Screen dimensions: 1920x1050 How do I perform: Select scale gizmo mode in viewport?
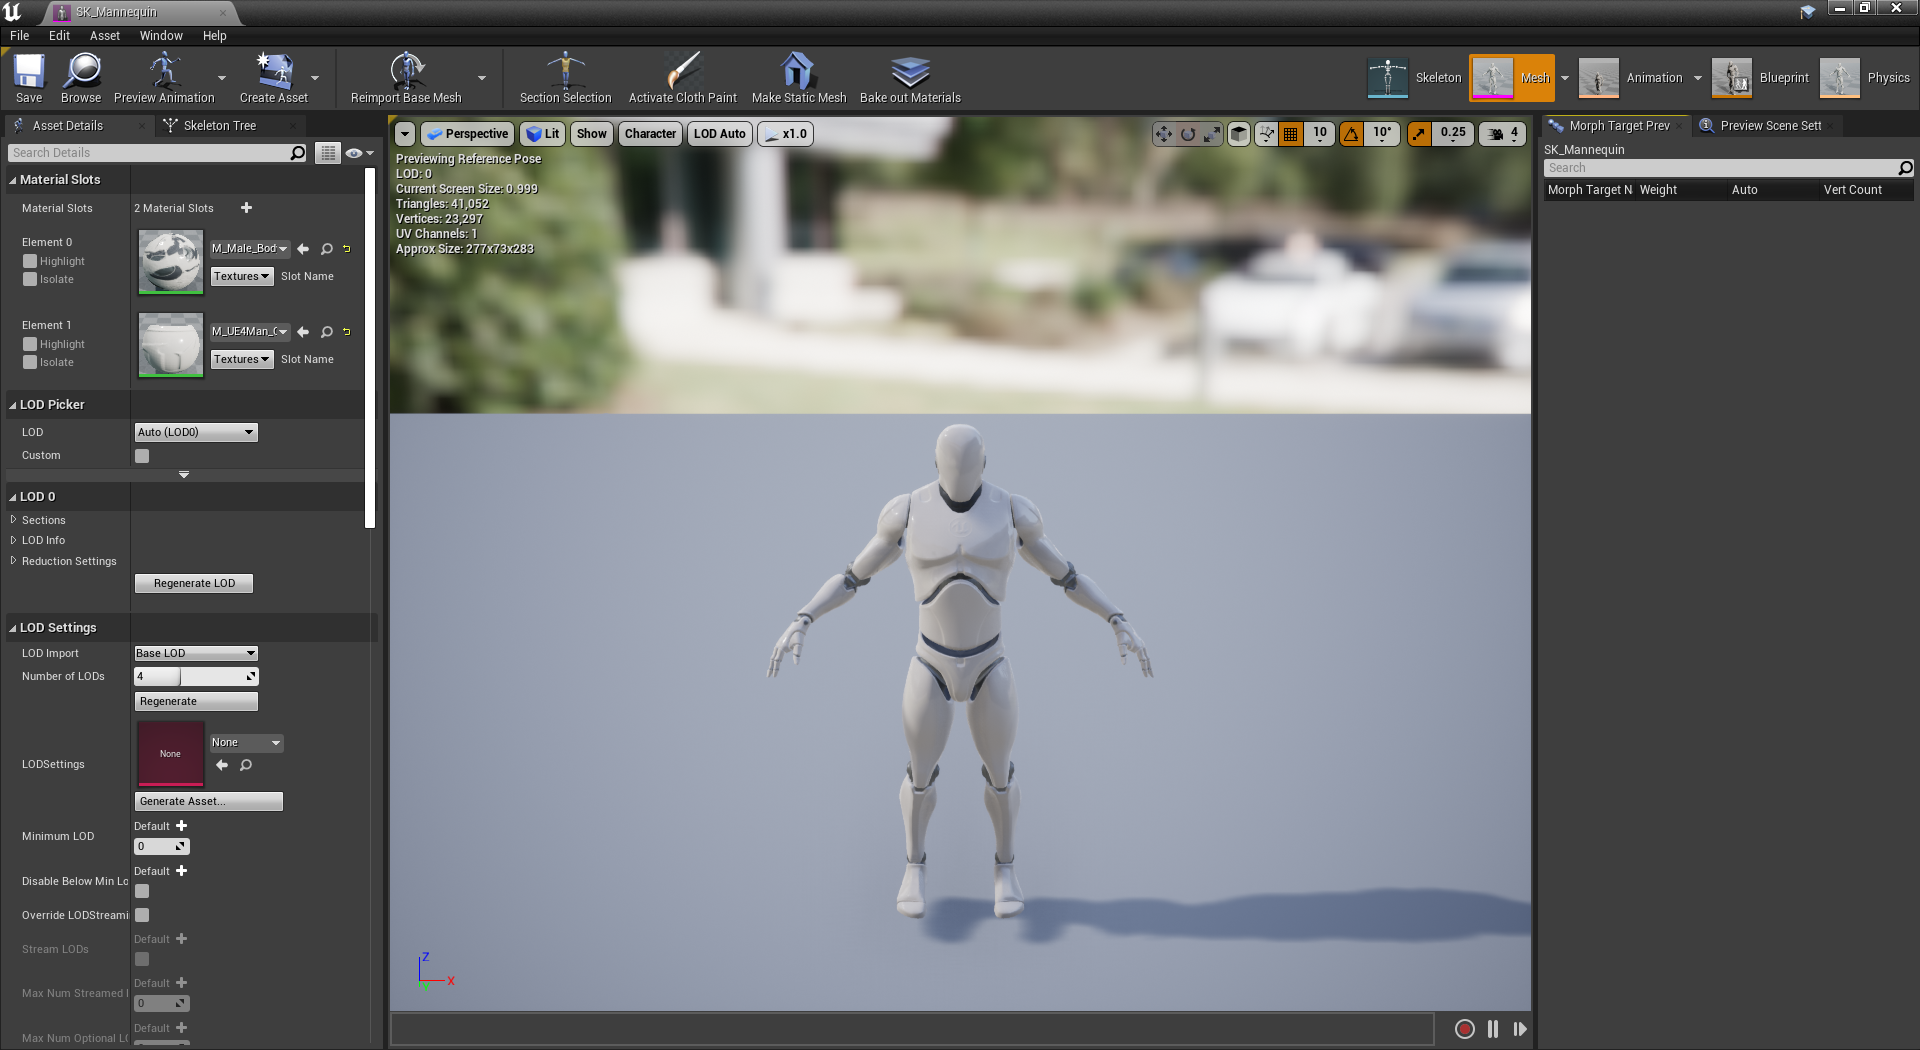(x=1212, y=134)
